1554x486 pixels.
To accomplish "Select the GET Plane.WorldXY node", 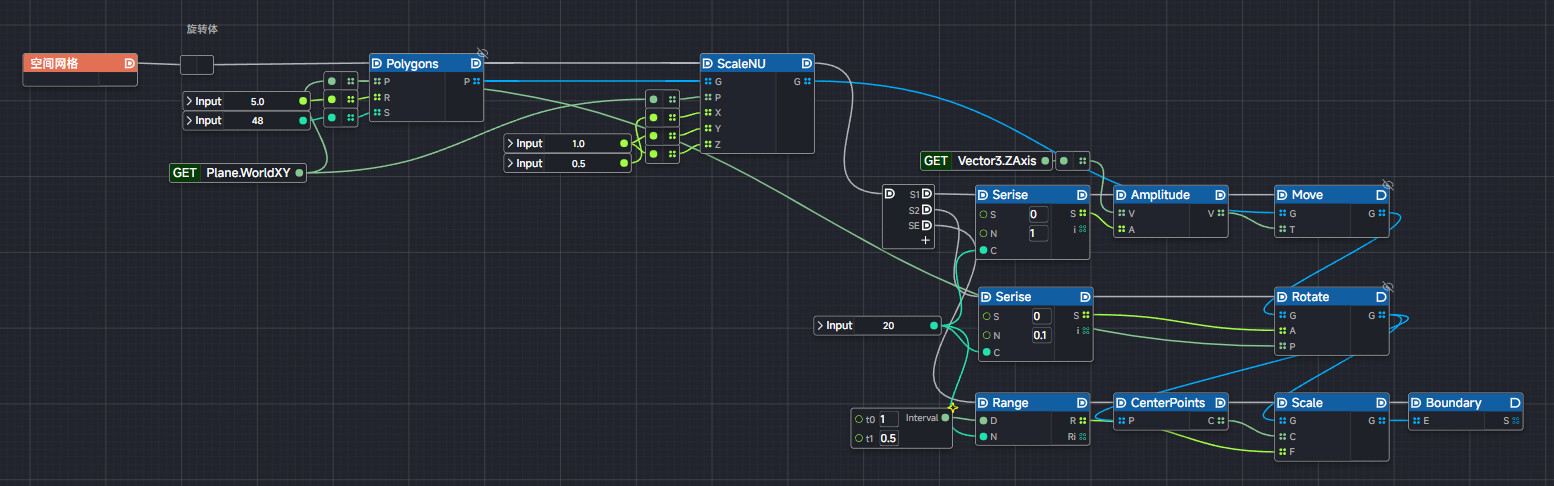I will [x=240, y=173].
